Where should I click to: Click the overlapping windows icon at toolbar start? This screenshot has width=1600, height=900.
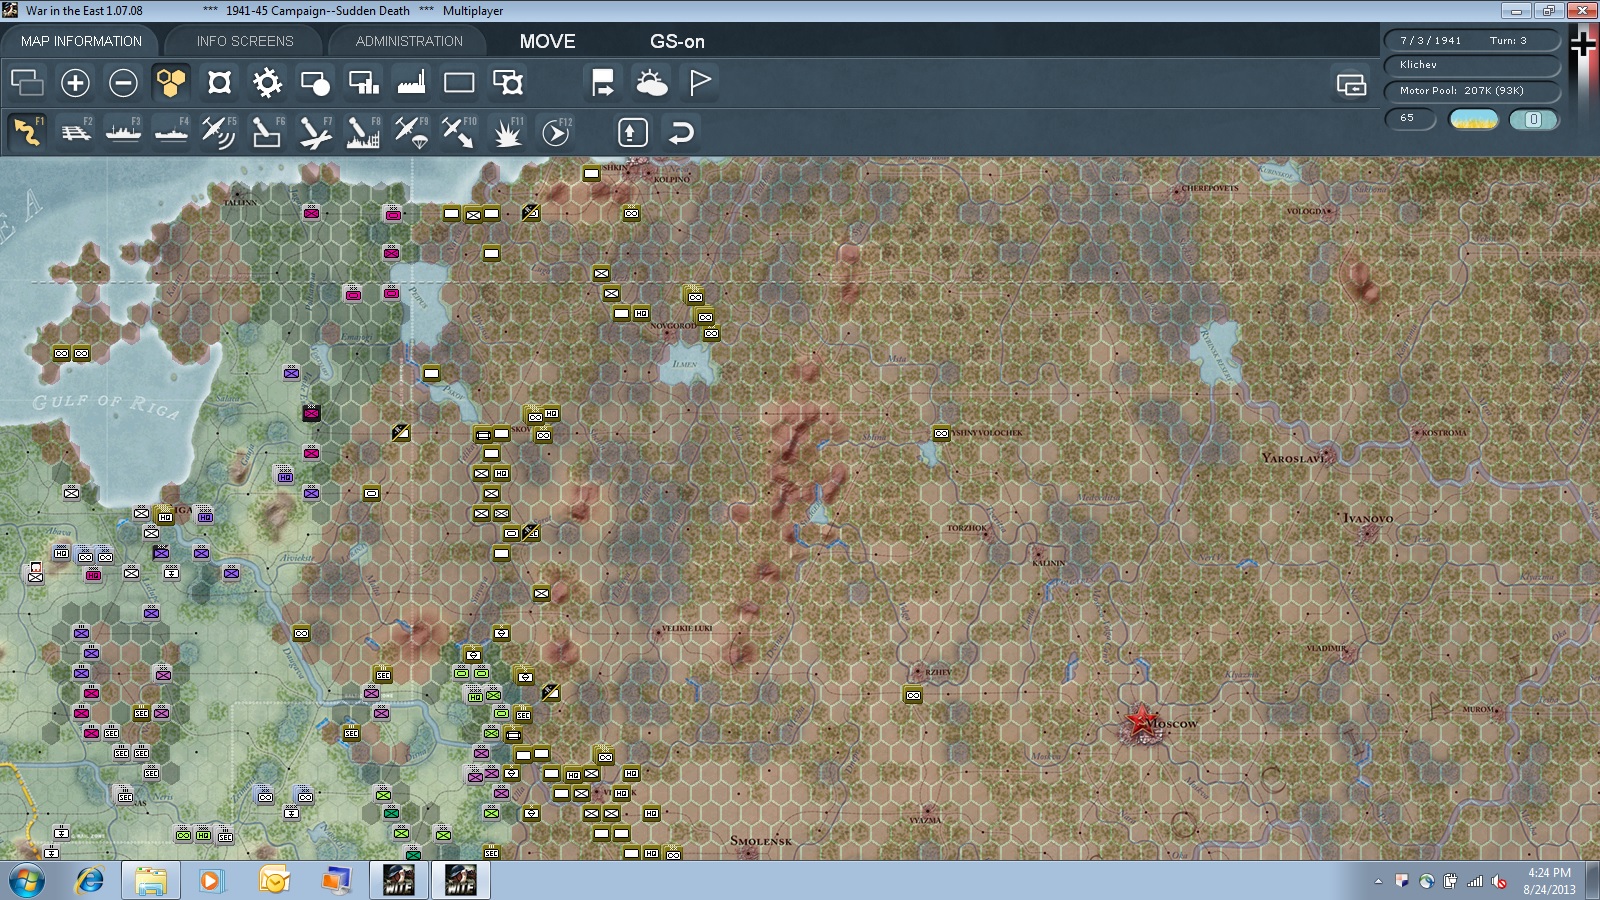tap(27, 83)
